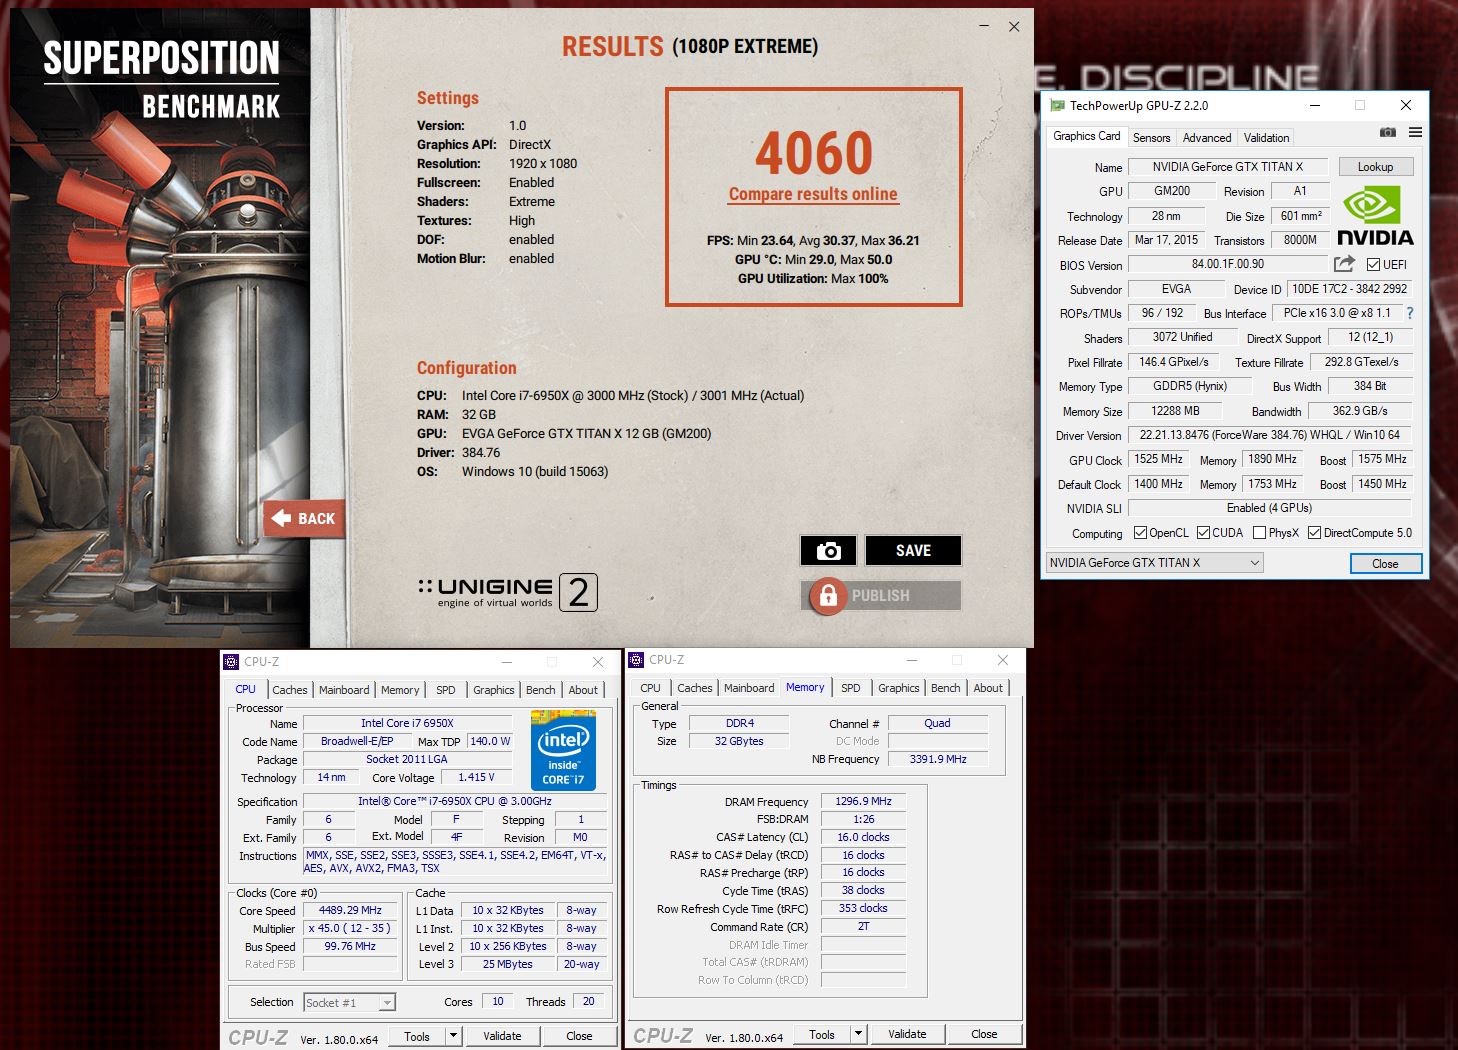Click the Unigine 2 engine logo

(508, 592)
